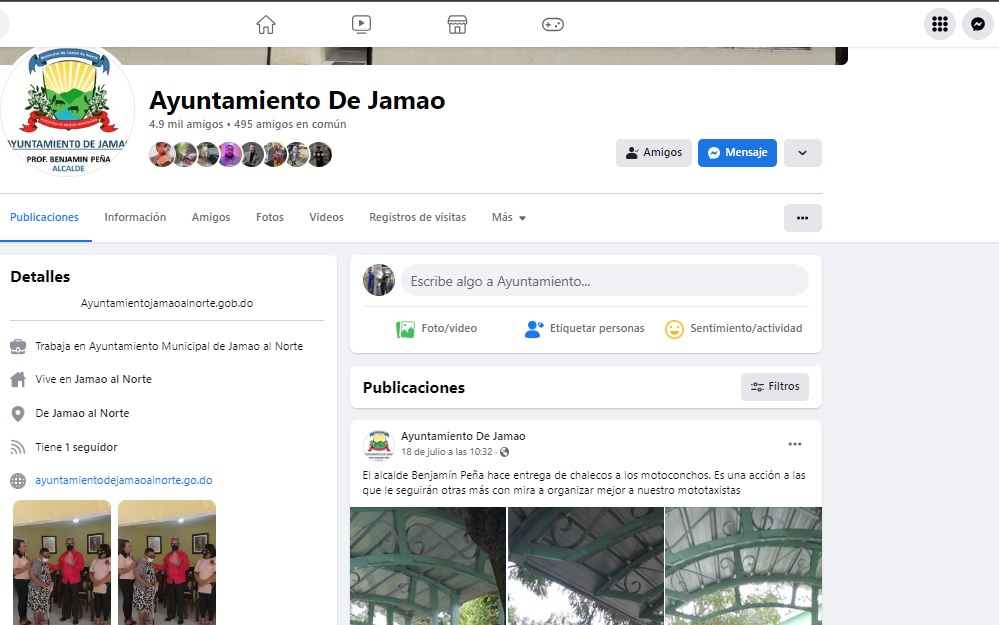Open the Watch video icon
This screenshot has width=999, height=625.
(361, 25)
